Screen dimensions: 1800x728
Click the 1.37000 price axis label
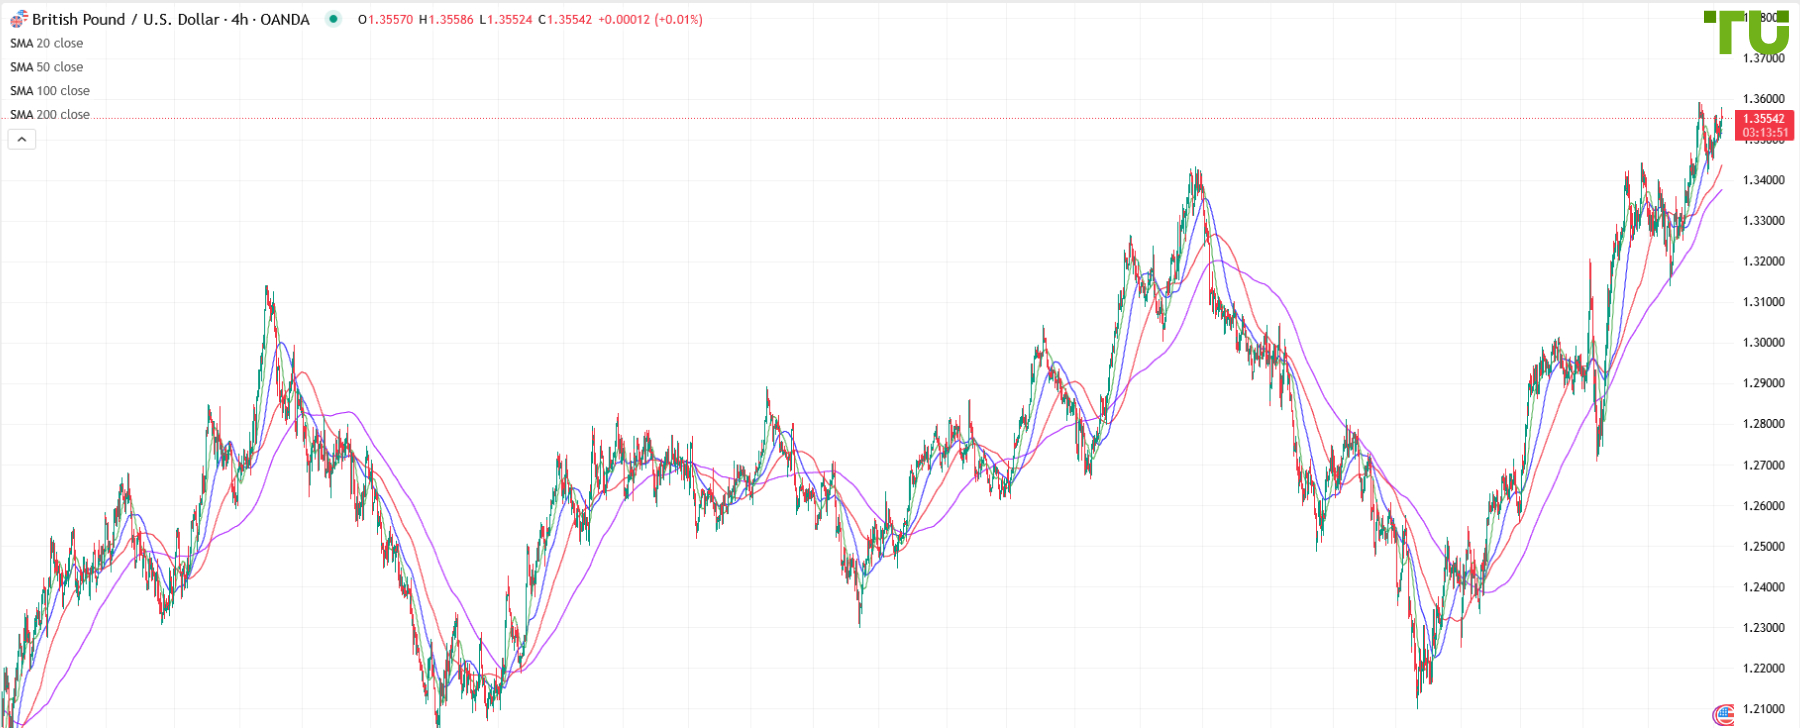tap(1764, 58)
